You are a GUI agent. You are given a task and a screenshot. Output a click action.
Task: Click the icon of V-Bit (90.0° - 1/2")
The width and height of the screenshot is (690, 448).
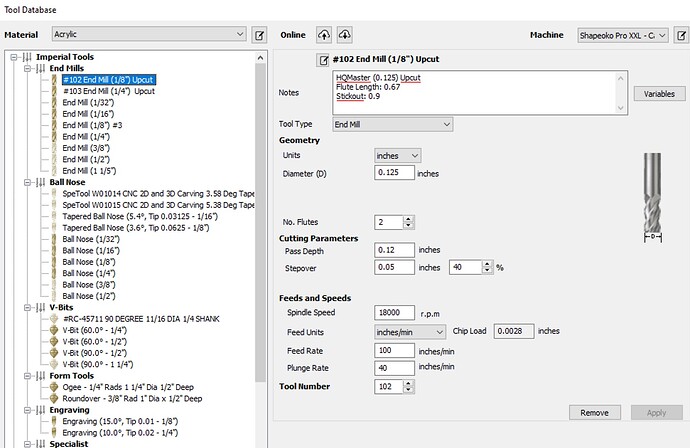tap(54, 353)
